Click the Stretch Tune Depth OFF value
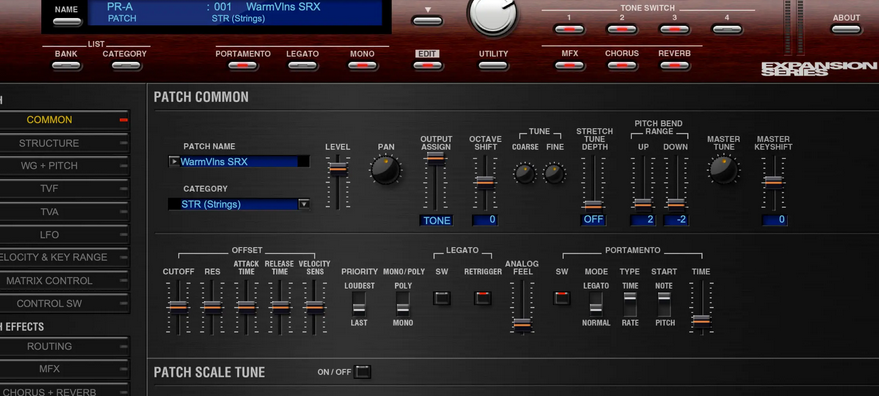 593,219
